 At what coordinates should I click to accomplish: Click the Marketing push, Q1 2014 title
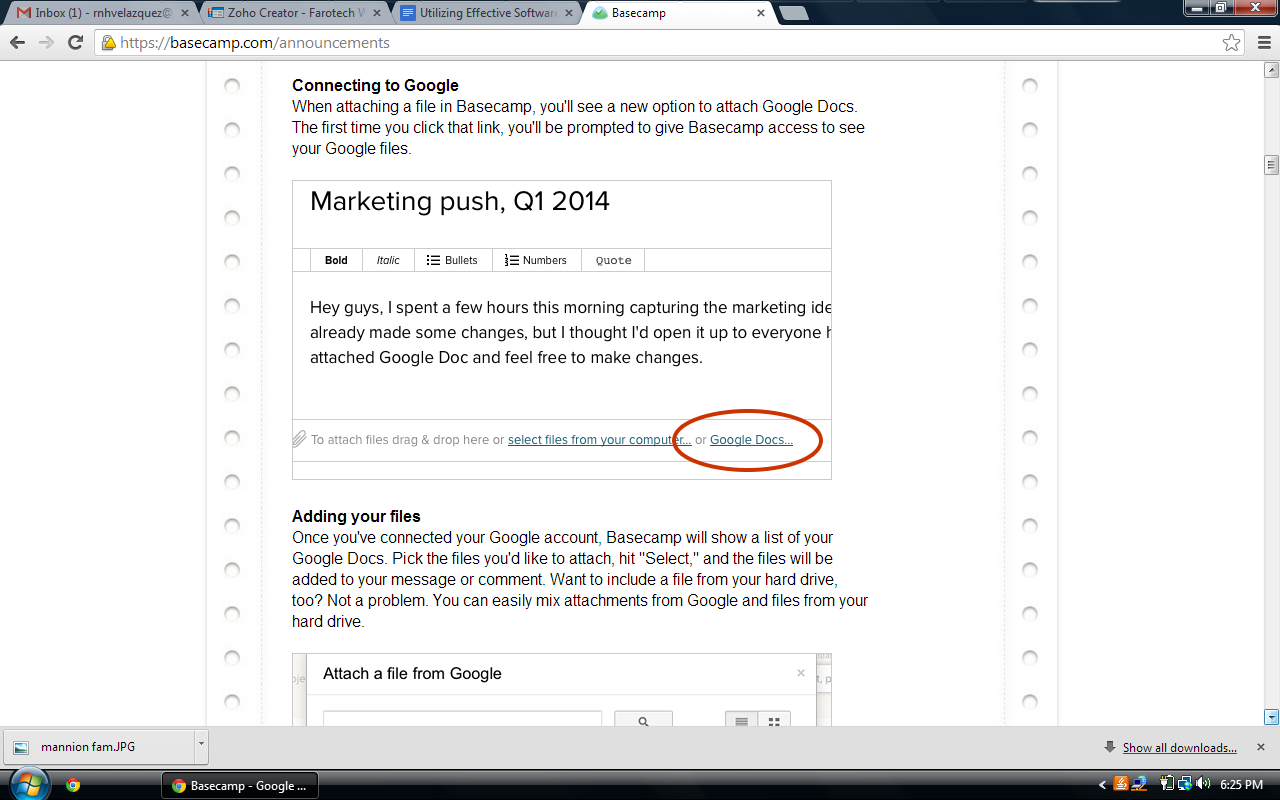point(460,201)
